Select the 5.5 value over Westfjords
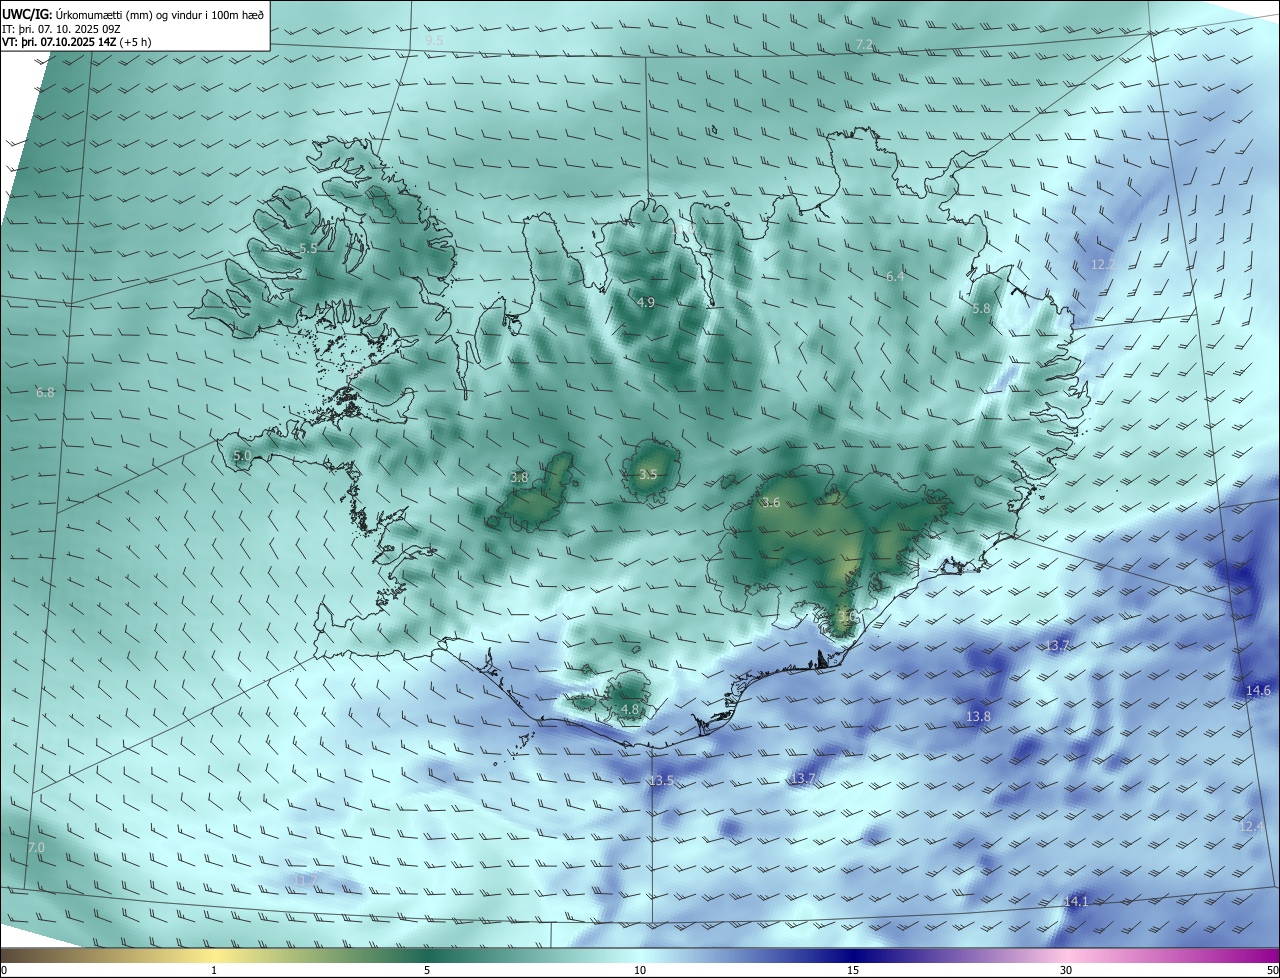 coord(308,248)
